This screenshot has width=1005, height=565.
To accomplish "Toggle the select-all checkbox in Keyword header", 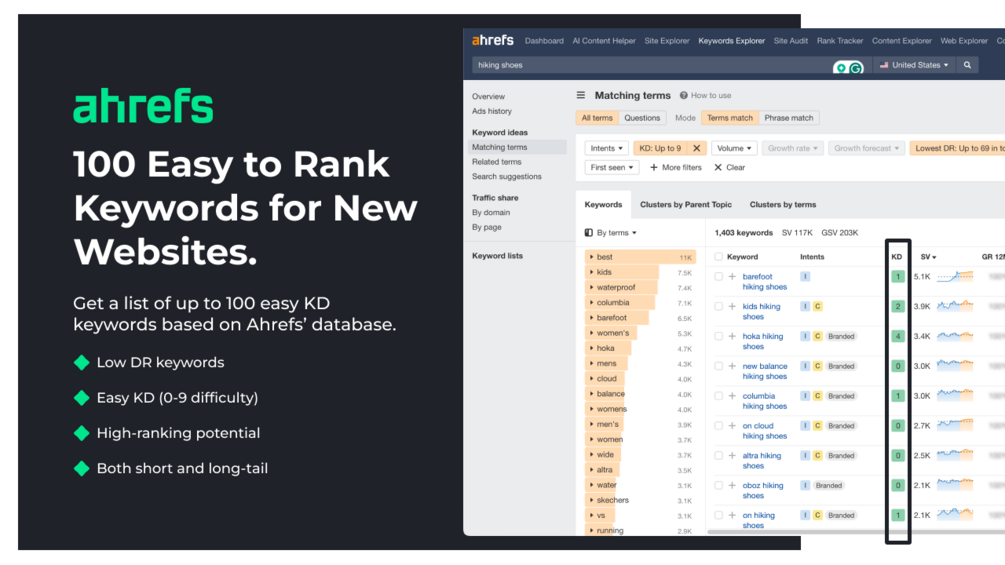I will (718, 257).
